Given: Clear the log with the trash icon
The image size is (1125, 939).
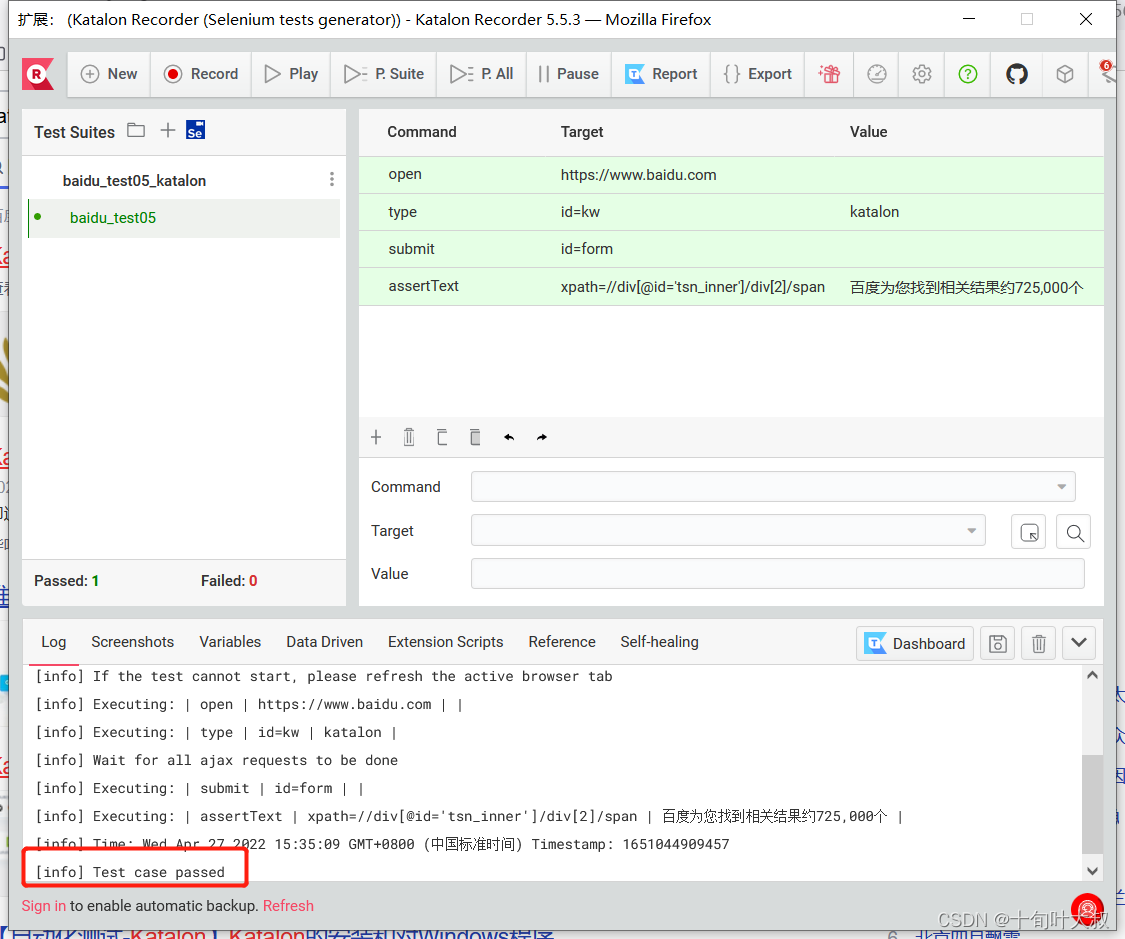Looking at the screenshot, I should (x=1038, y=643).
